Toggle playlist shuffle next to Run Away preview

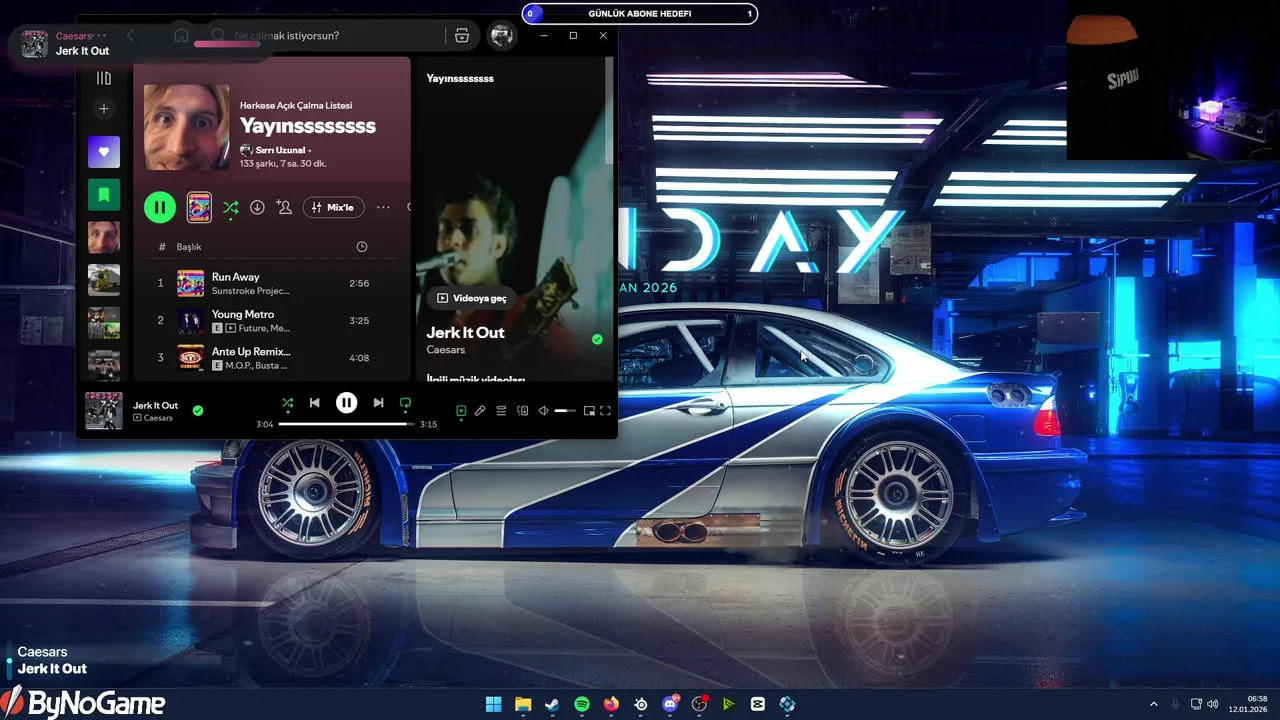[231, 207]
